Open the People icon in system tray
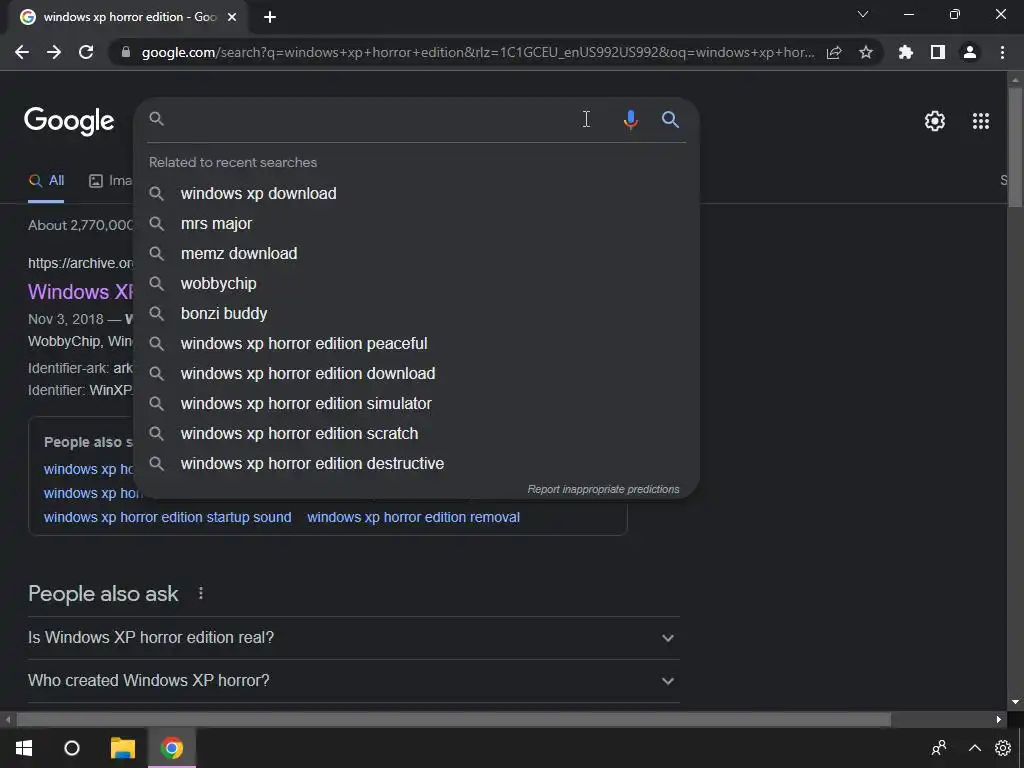Image resolution: width=1024 pixels, height=768 pixels. [x=939, y=748]
